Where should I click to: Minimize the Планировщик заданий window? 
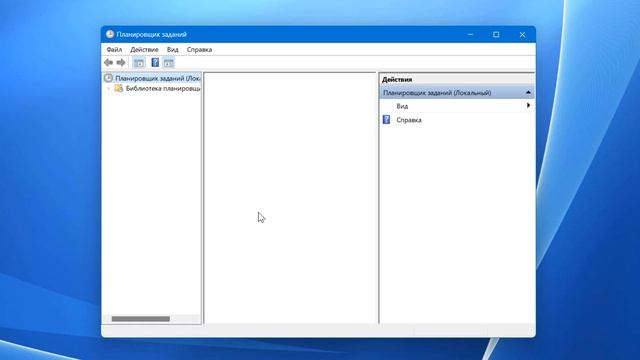click(x=470, y=35)
